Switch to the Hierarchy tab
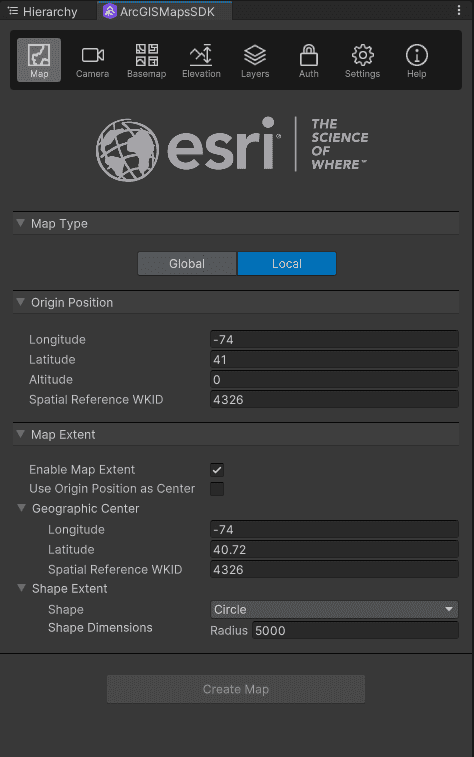Screen dimensions: 474x757 click(x=43, y=12)
